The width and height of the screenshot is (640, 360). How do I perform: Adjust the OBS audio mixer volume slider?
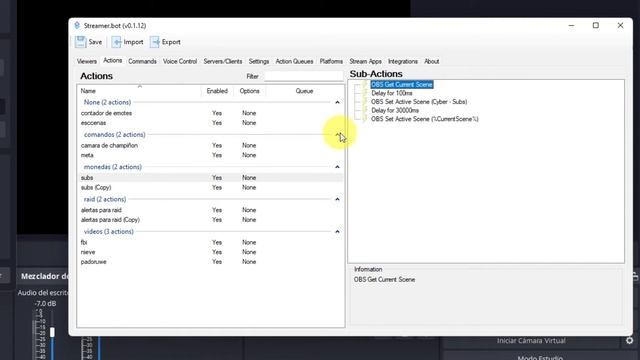[52, 332]
